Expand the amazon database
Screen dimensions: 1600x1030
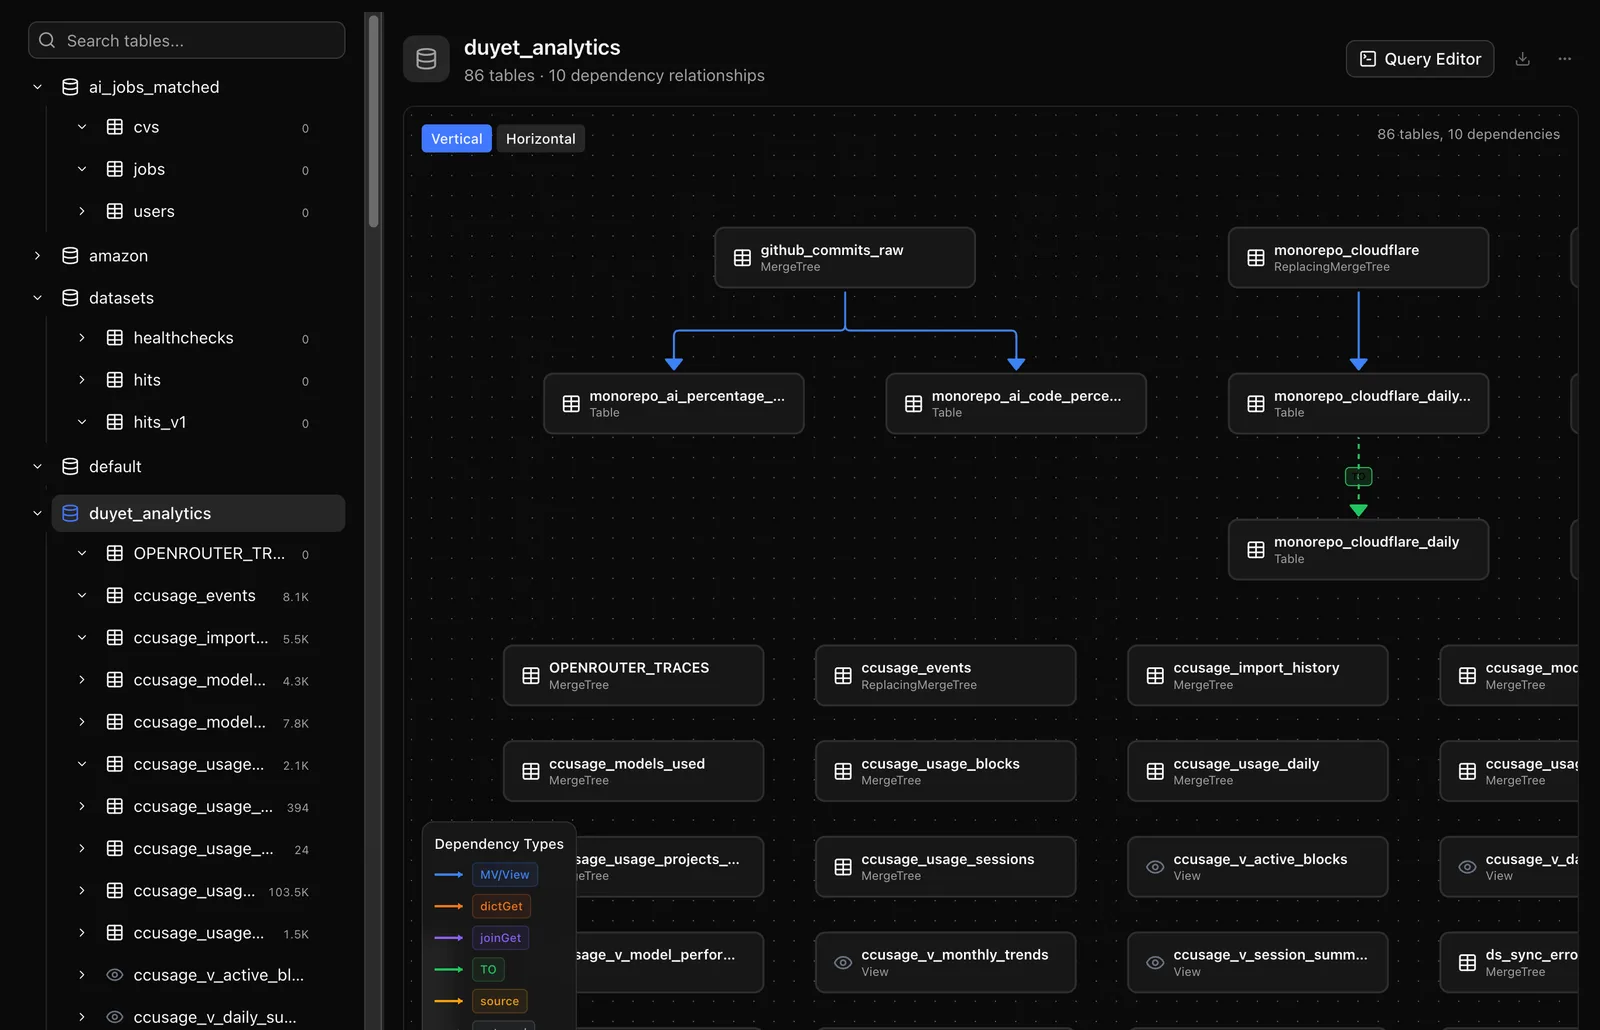(37, 255)
